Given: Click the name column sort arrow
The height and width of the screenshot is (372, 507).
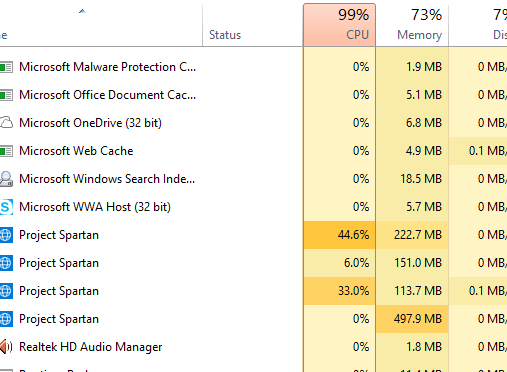Looking at the screenshot, I should click(82, 11).
